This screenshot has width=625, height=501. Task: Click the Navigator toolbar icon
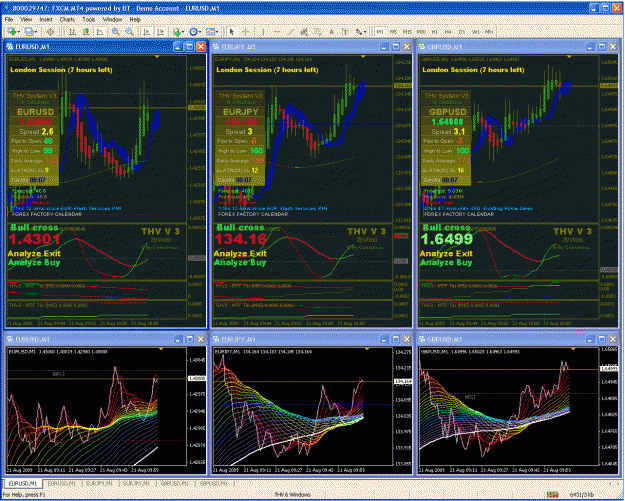click(50, 32)
